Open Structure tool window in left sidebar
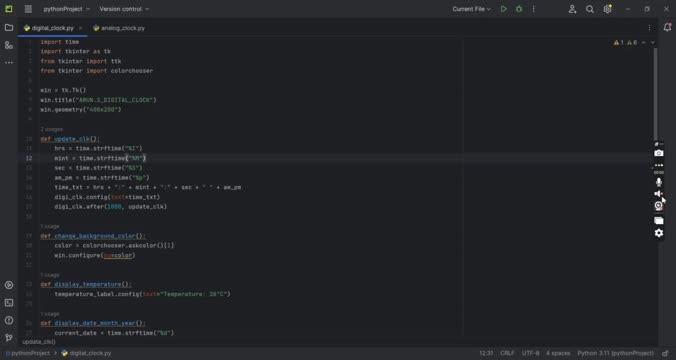Screen dimensions: 676x360 [x=9, y=45]
